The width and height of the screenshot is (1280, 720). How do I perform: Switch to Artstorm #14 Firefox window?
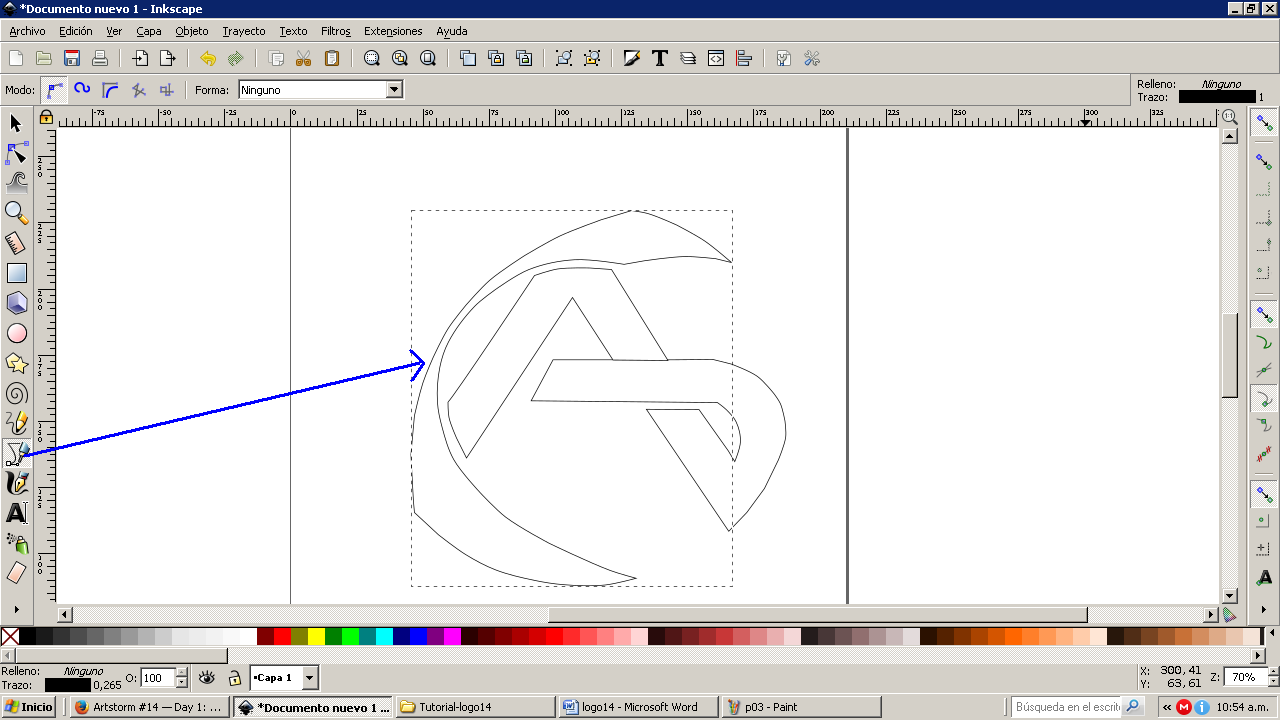pos(152,707)
